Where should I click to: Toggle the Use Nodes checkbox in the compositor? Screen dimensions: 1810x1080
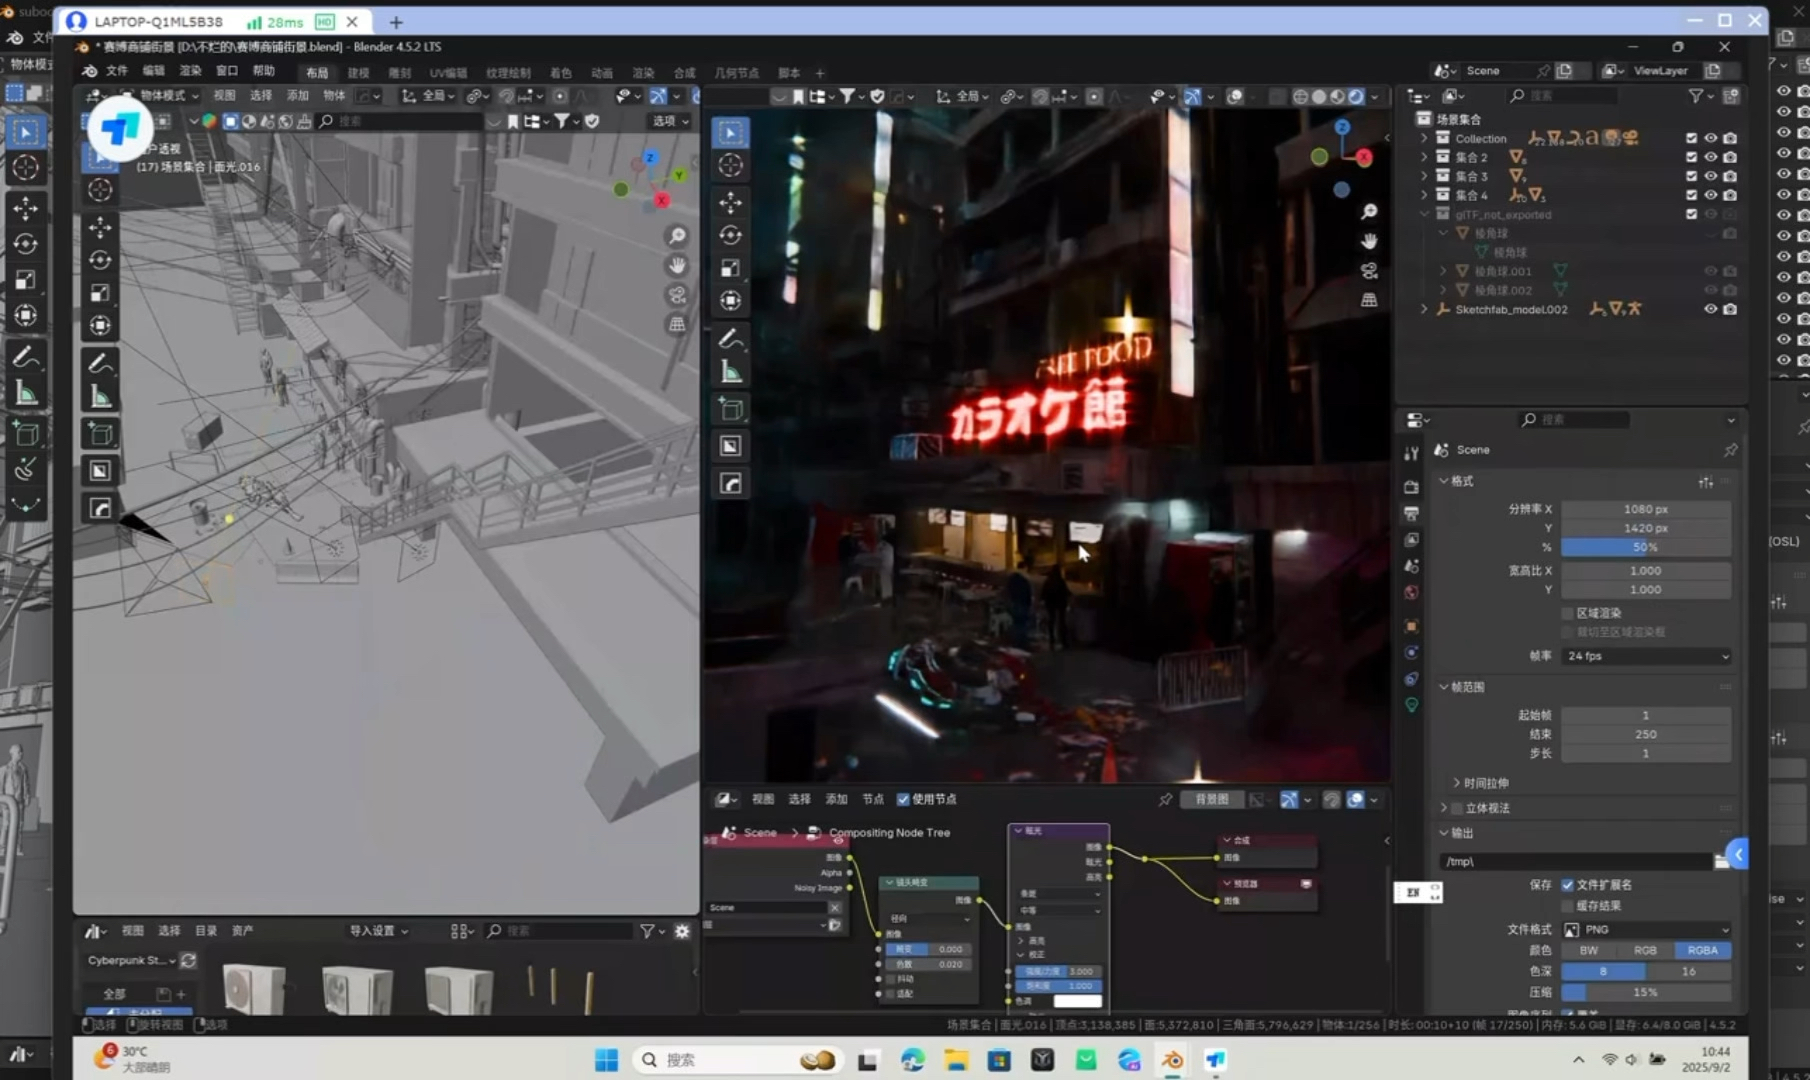(903, 799)
